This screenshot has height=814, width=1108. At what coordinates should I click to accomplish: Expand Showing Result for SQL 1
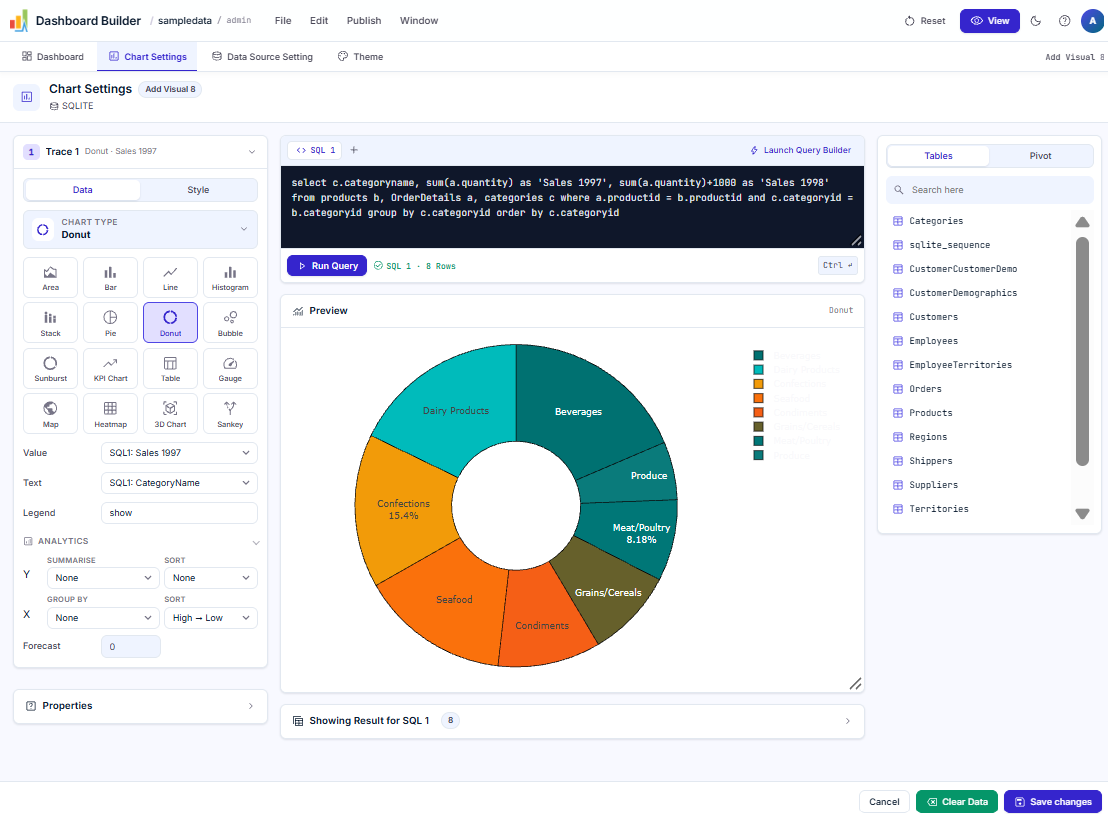pos(572,721)
